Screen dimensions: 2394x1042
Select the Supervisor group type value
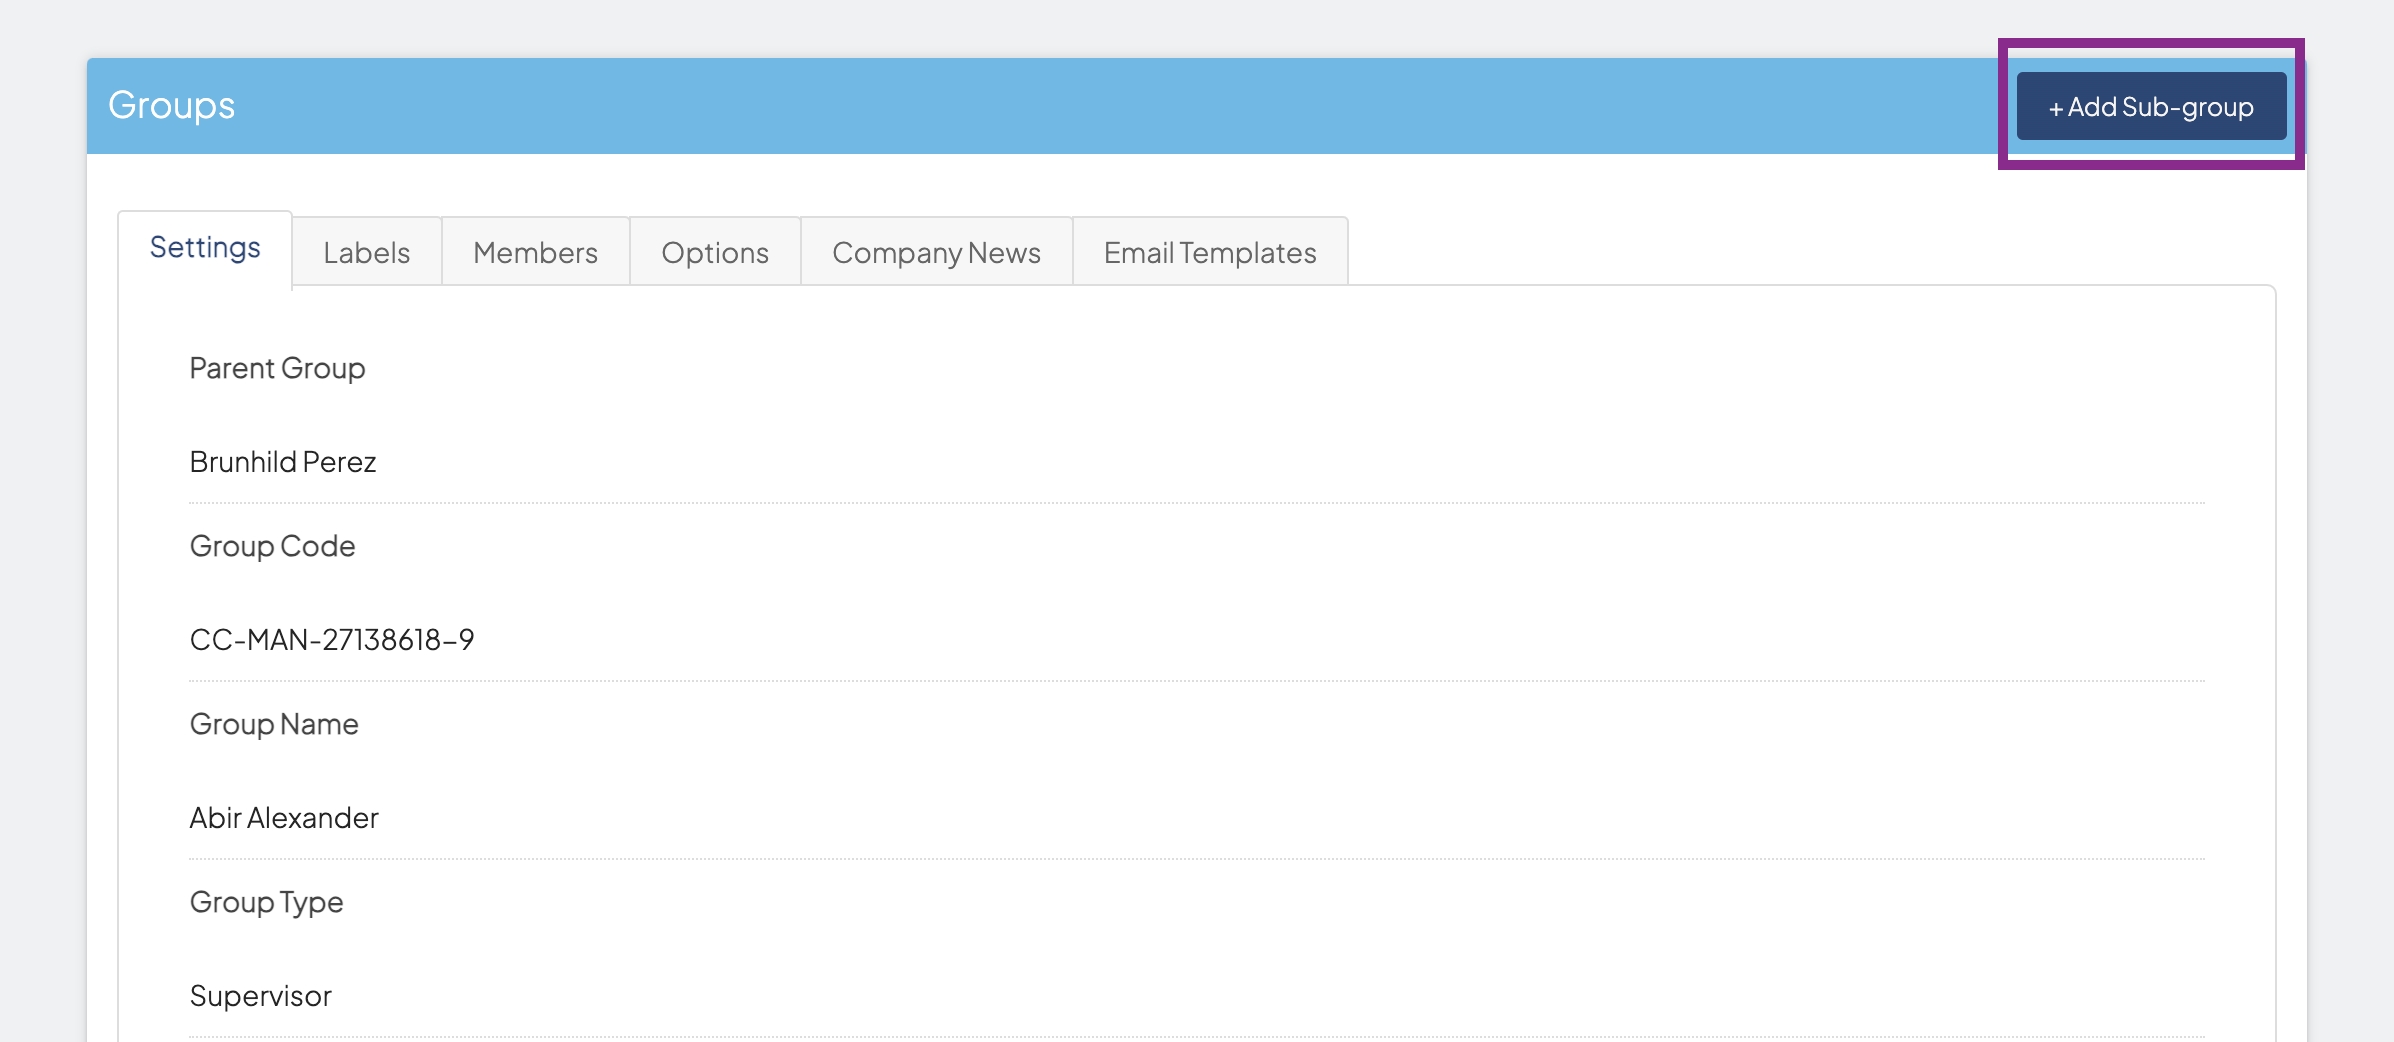pos(261,996)
